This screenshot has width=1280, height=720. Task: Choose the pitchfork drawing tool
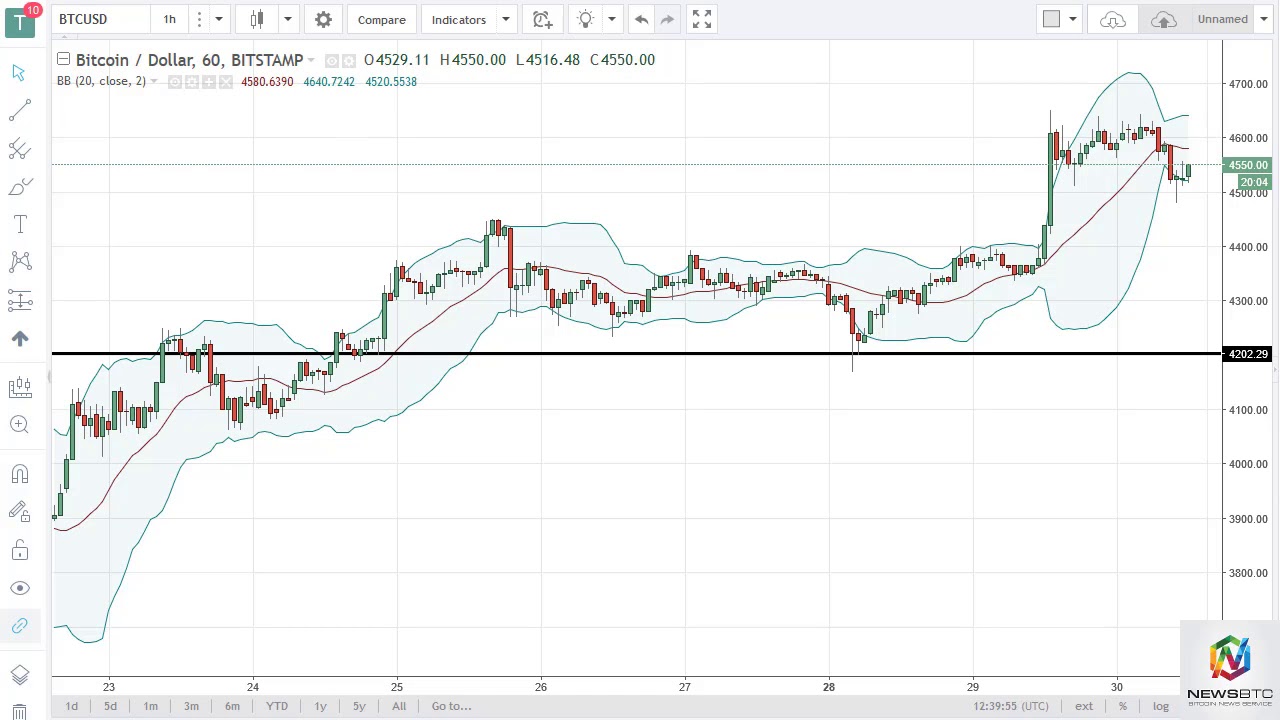pyautogui.click(x=19, y=149)
